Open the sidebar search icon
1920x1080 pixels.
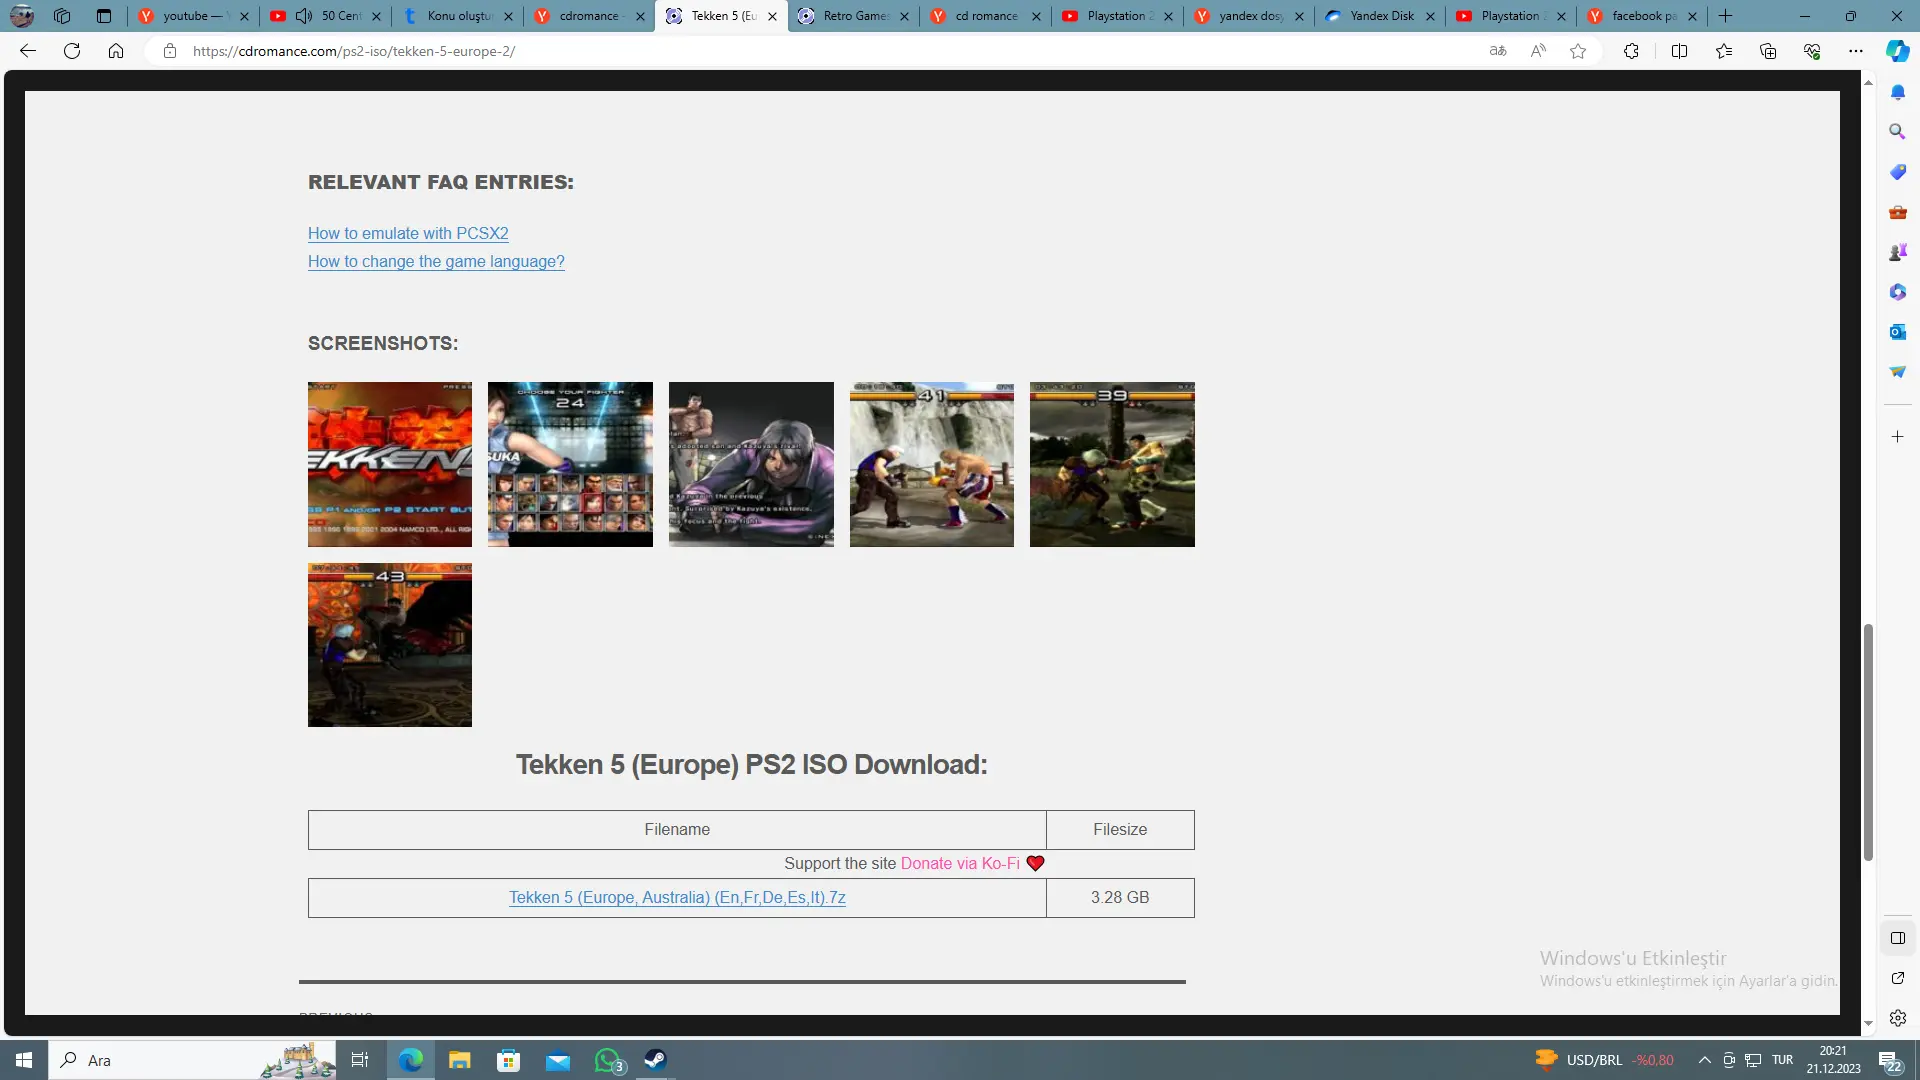point(1897,132)
